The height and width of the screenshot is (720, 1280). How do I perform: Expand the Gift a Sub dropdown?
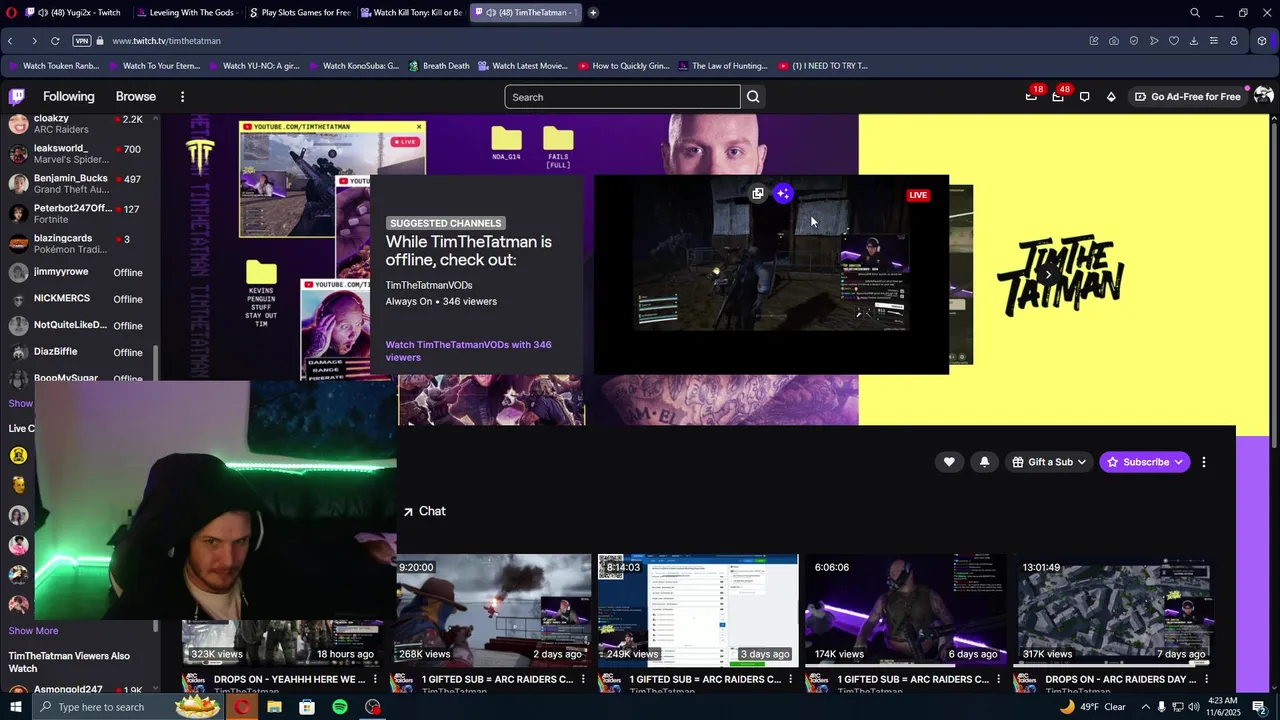(x=1049, y=462)
